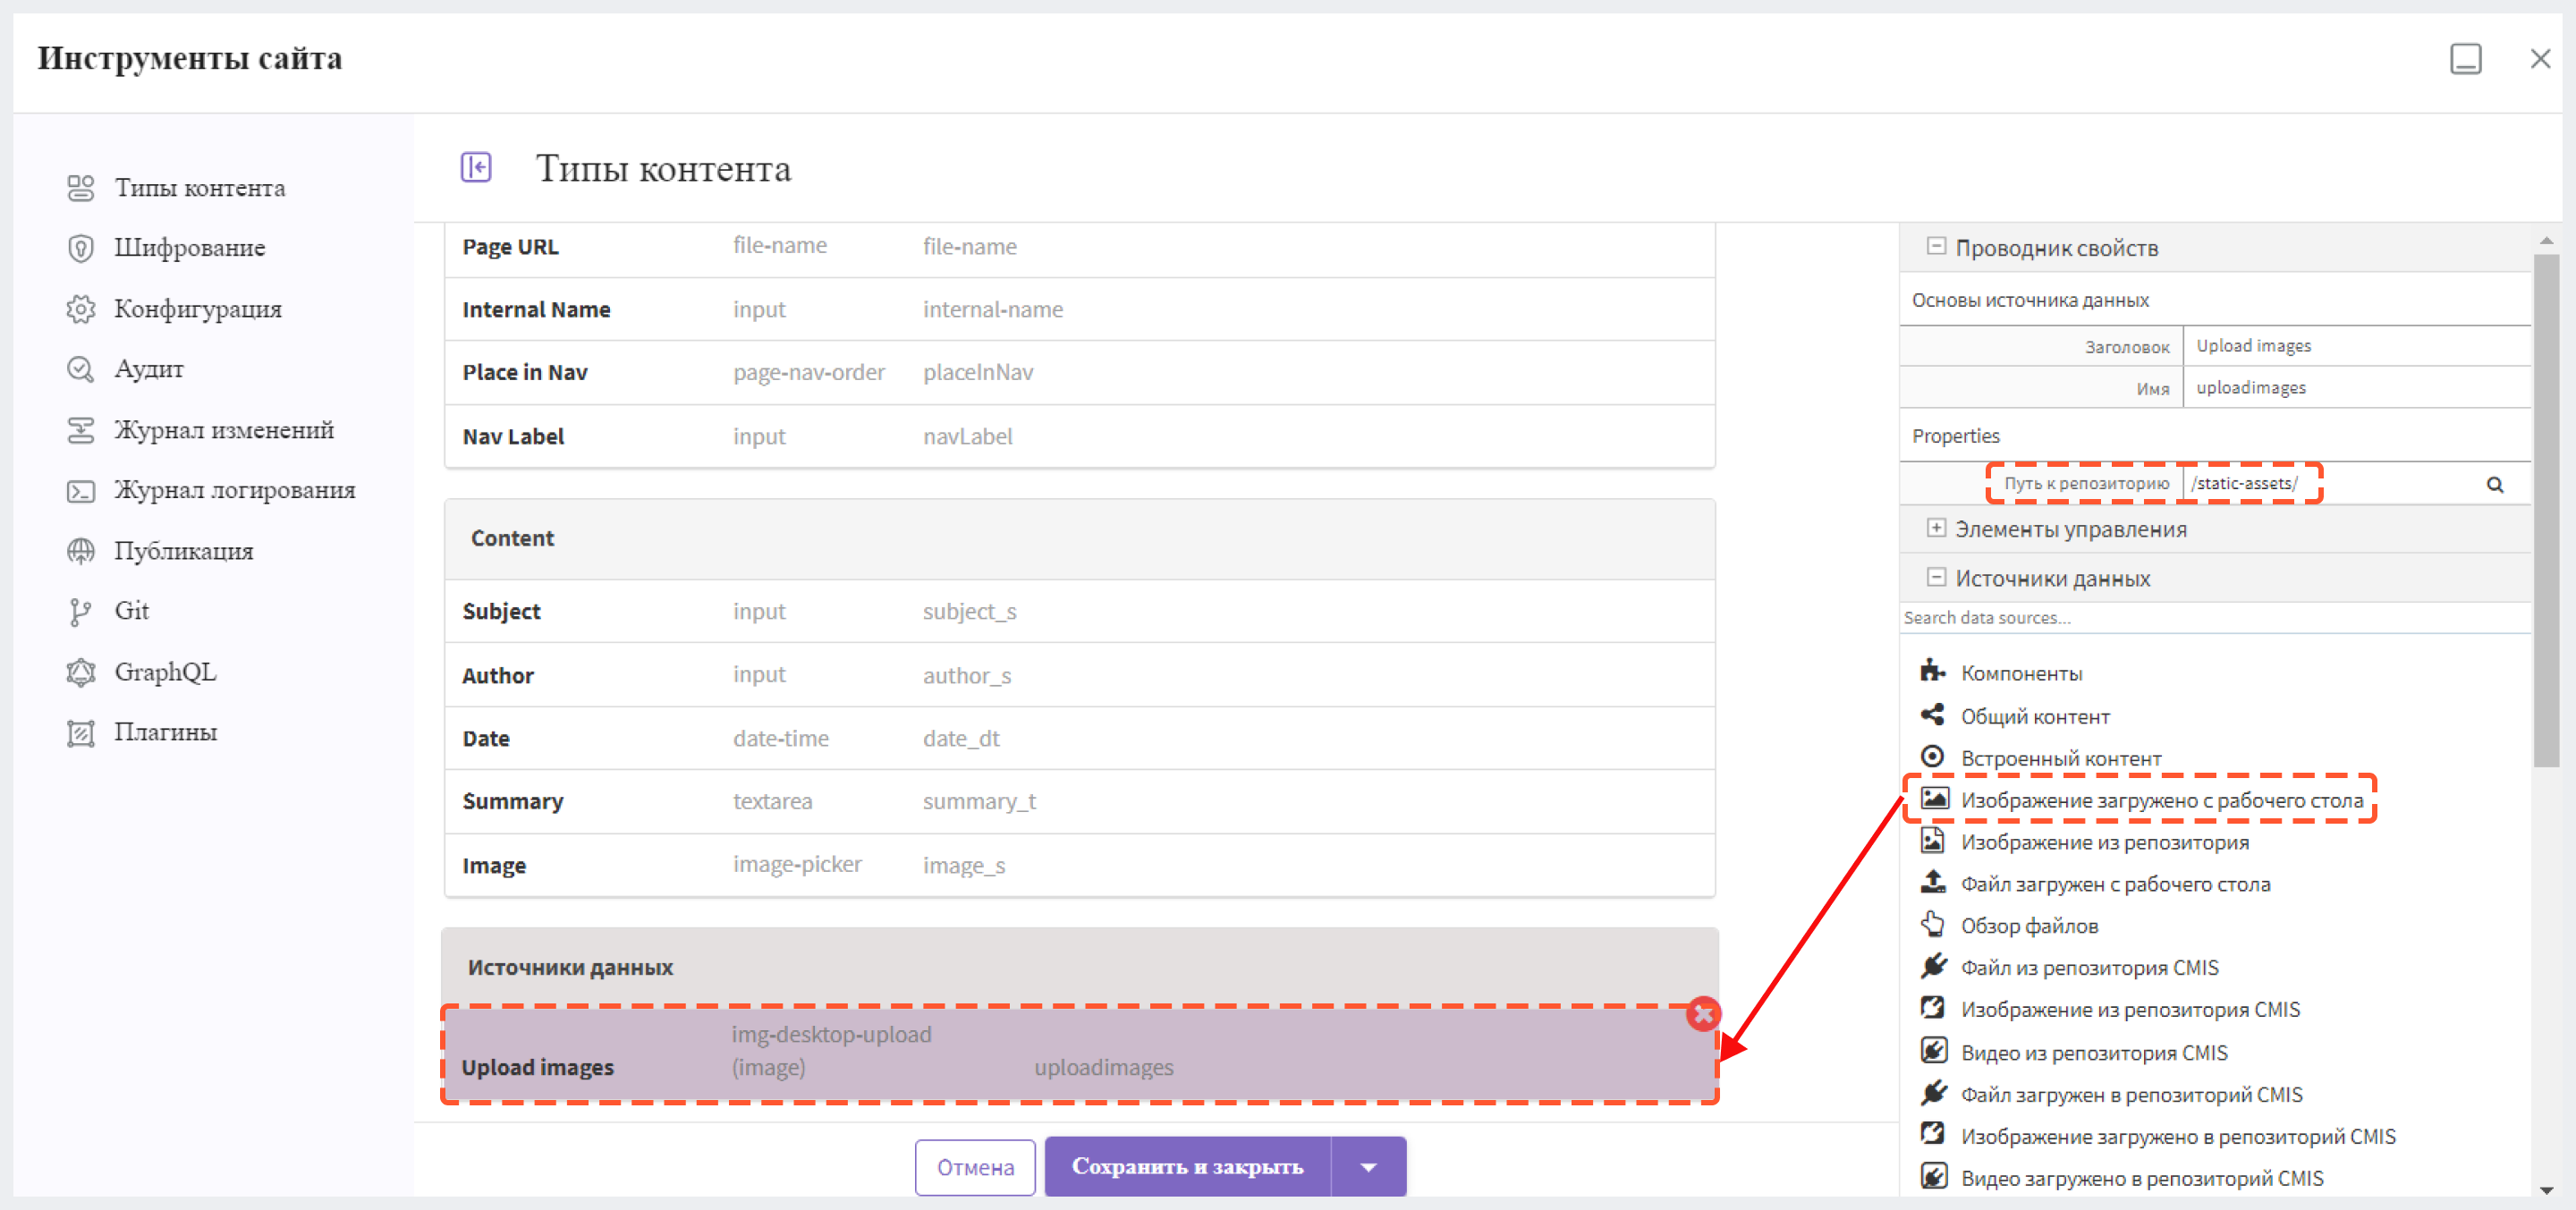Click Файл загружен в репозиторий CMIS icon
The width and height of the screenshot is (2576, 1210).
point(1933,1093)
